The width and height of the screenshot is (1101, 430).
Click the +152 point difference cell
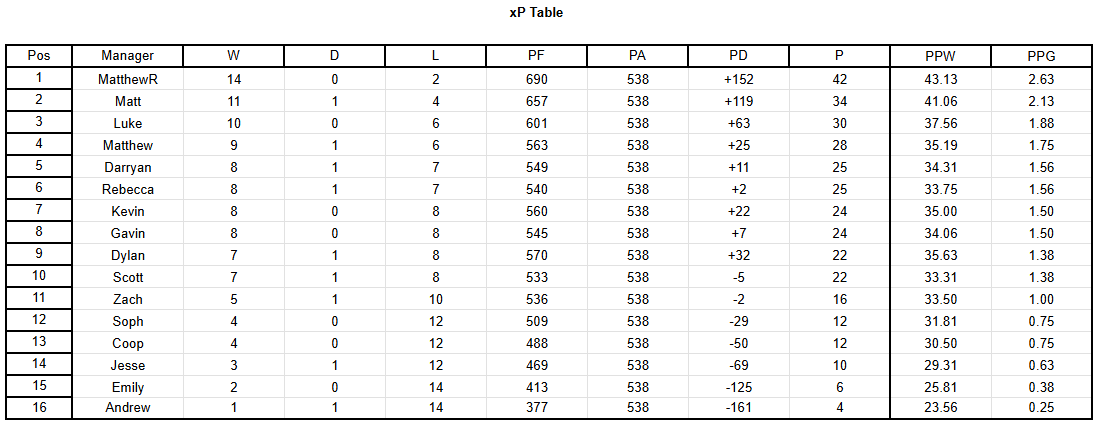(739, 79)
